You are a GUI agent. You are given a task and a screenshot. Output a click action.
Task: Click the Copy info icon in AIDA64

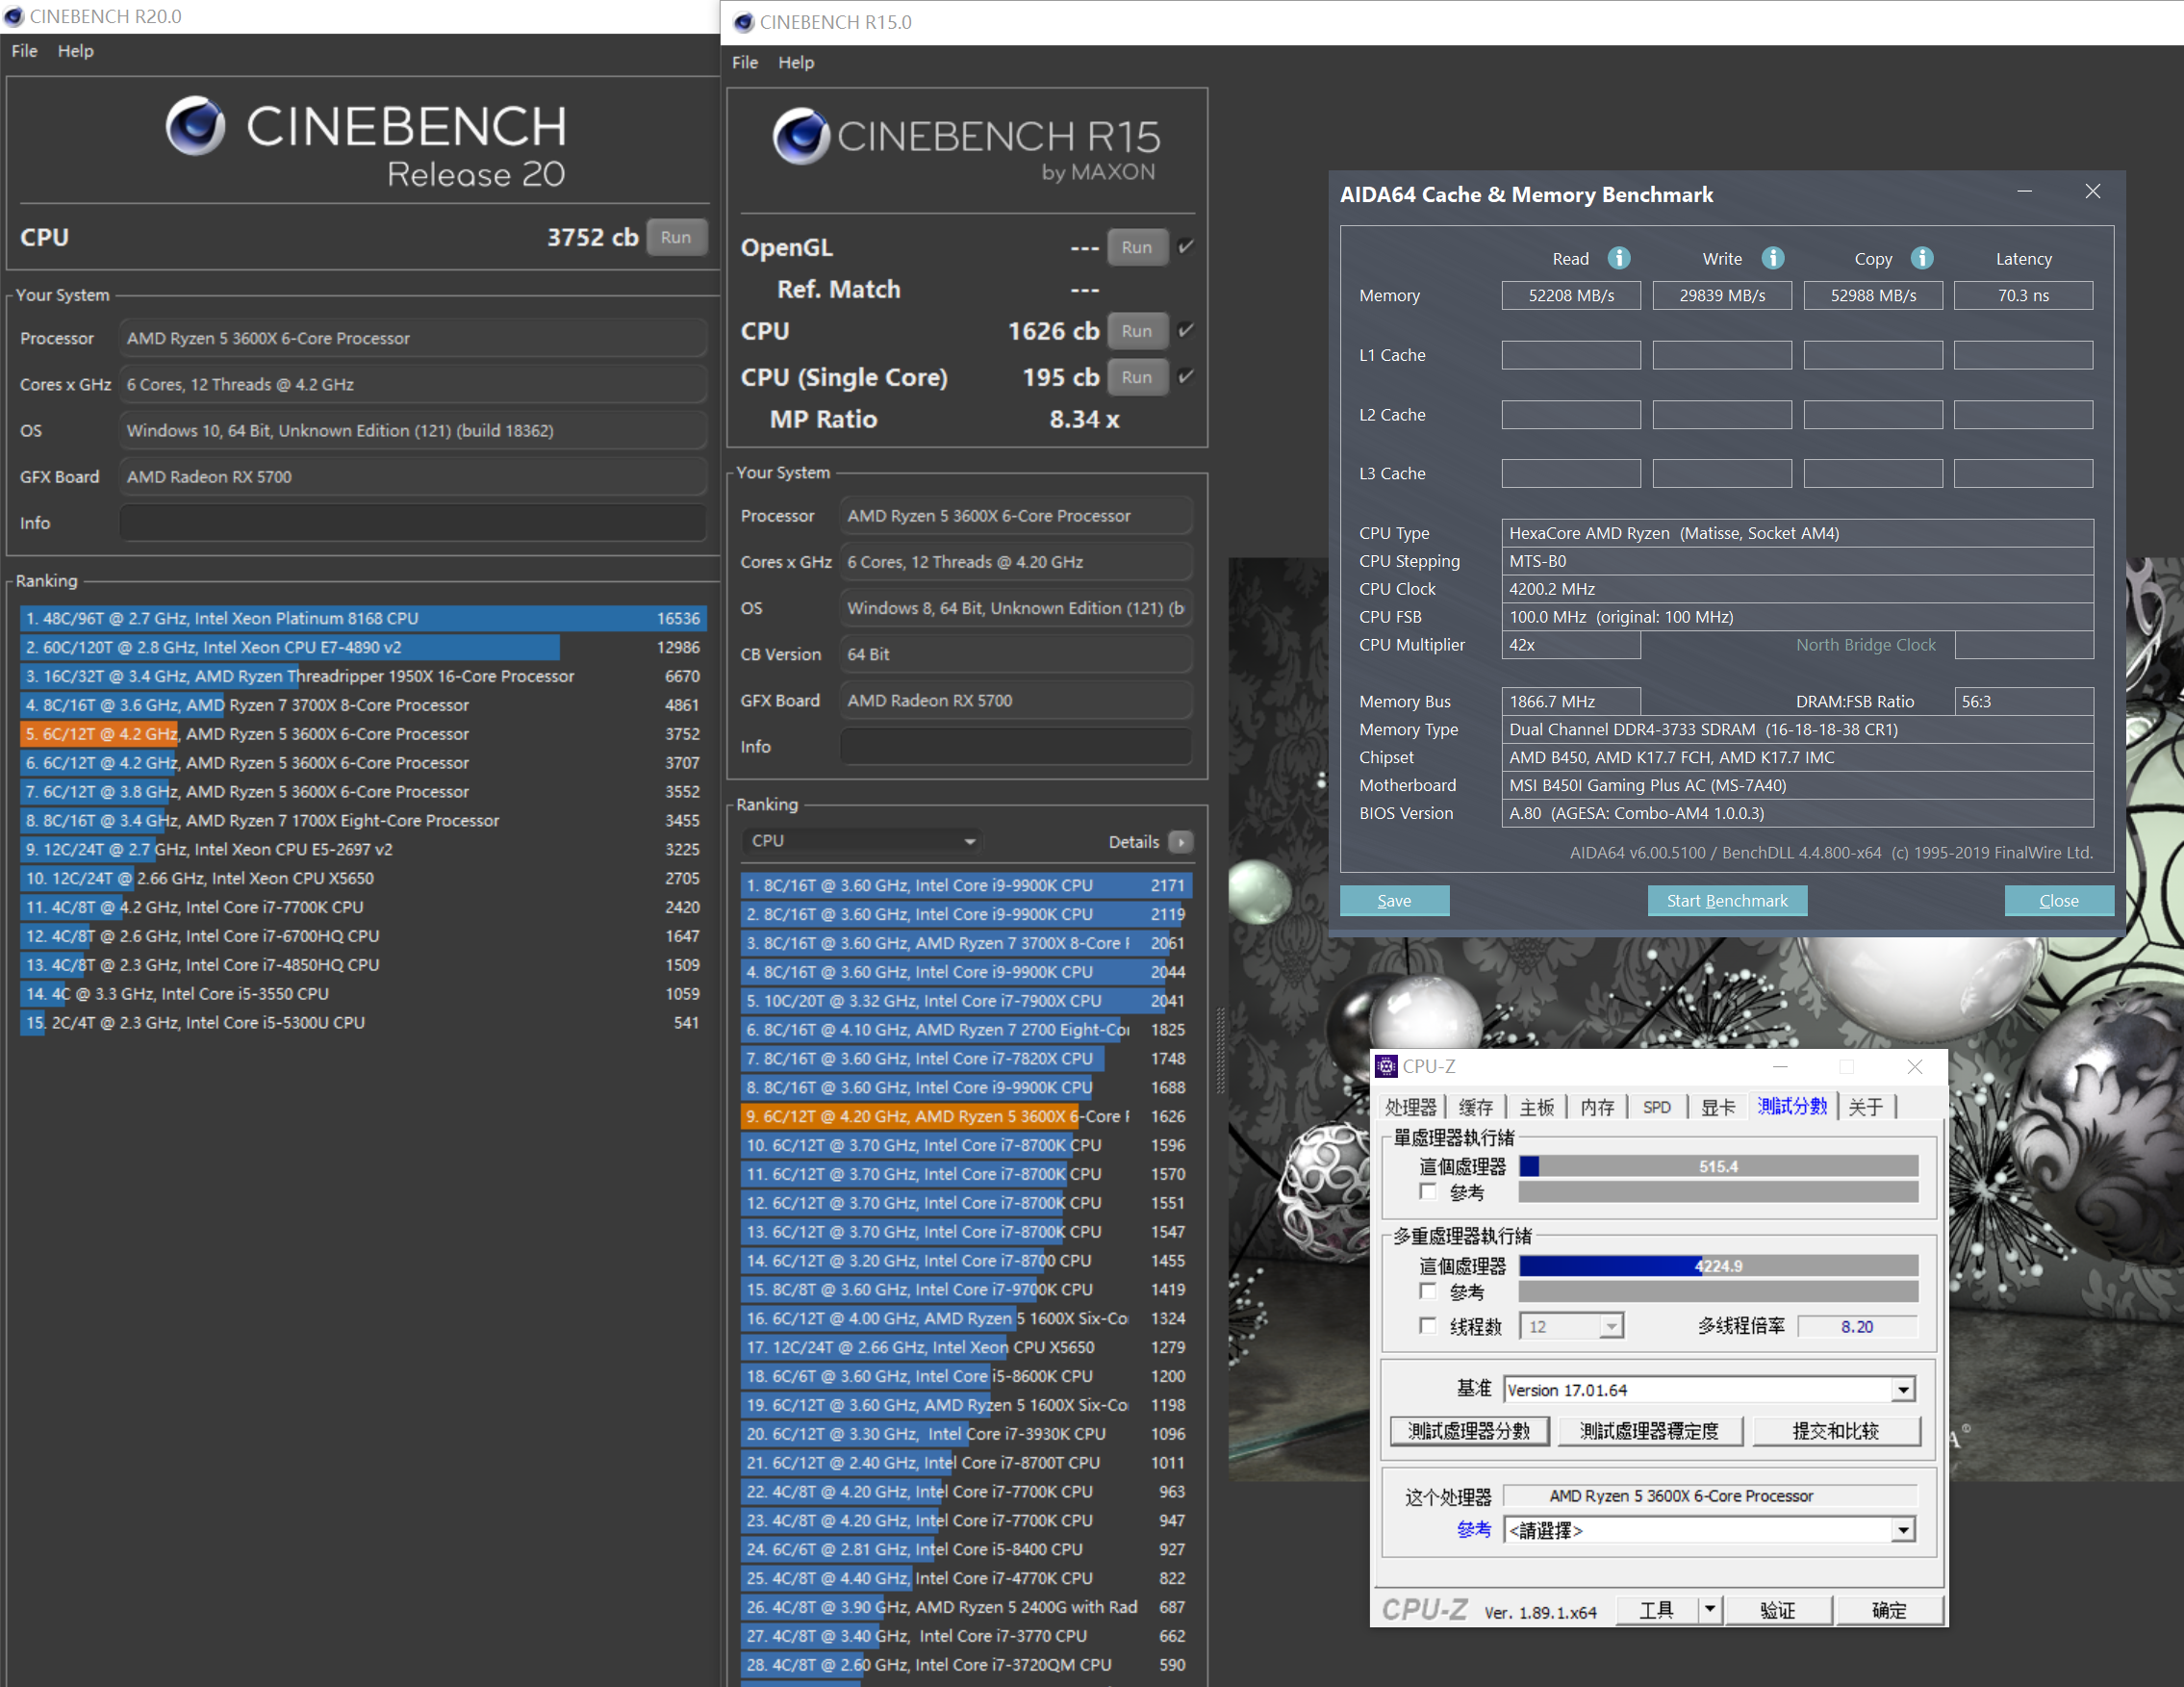(x=1922, y=258)
